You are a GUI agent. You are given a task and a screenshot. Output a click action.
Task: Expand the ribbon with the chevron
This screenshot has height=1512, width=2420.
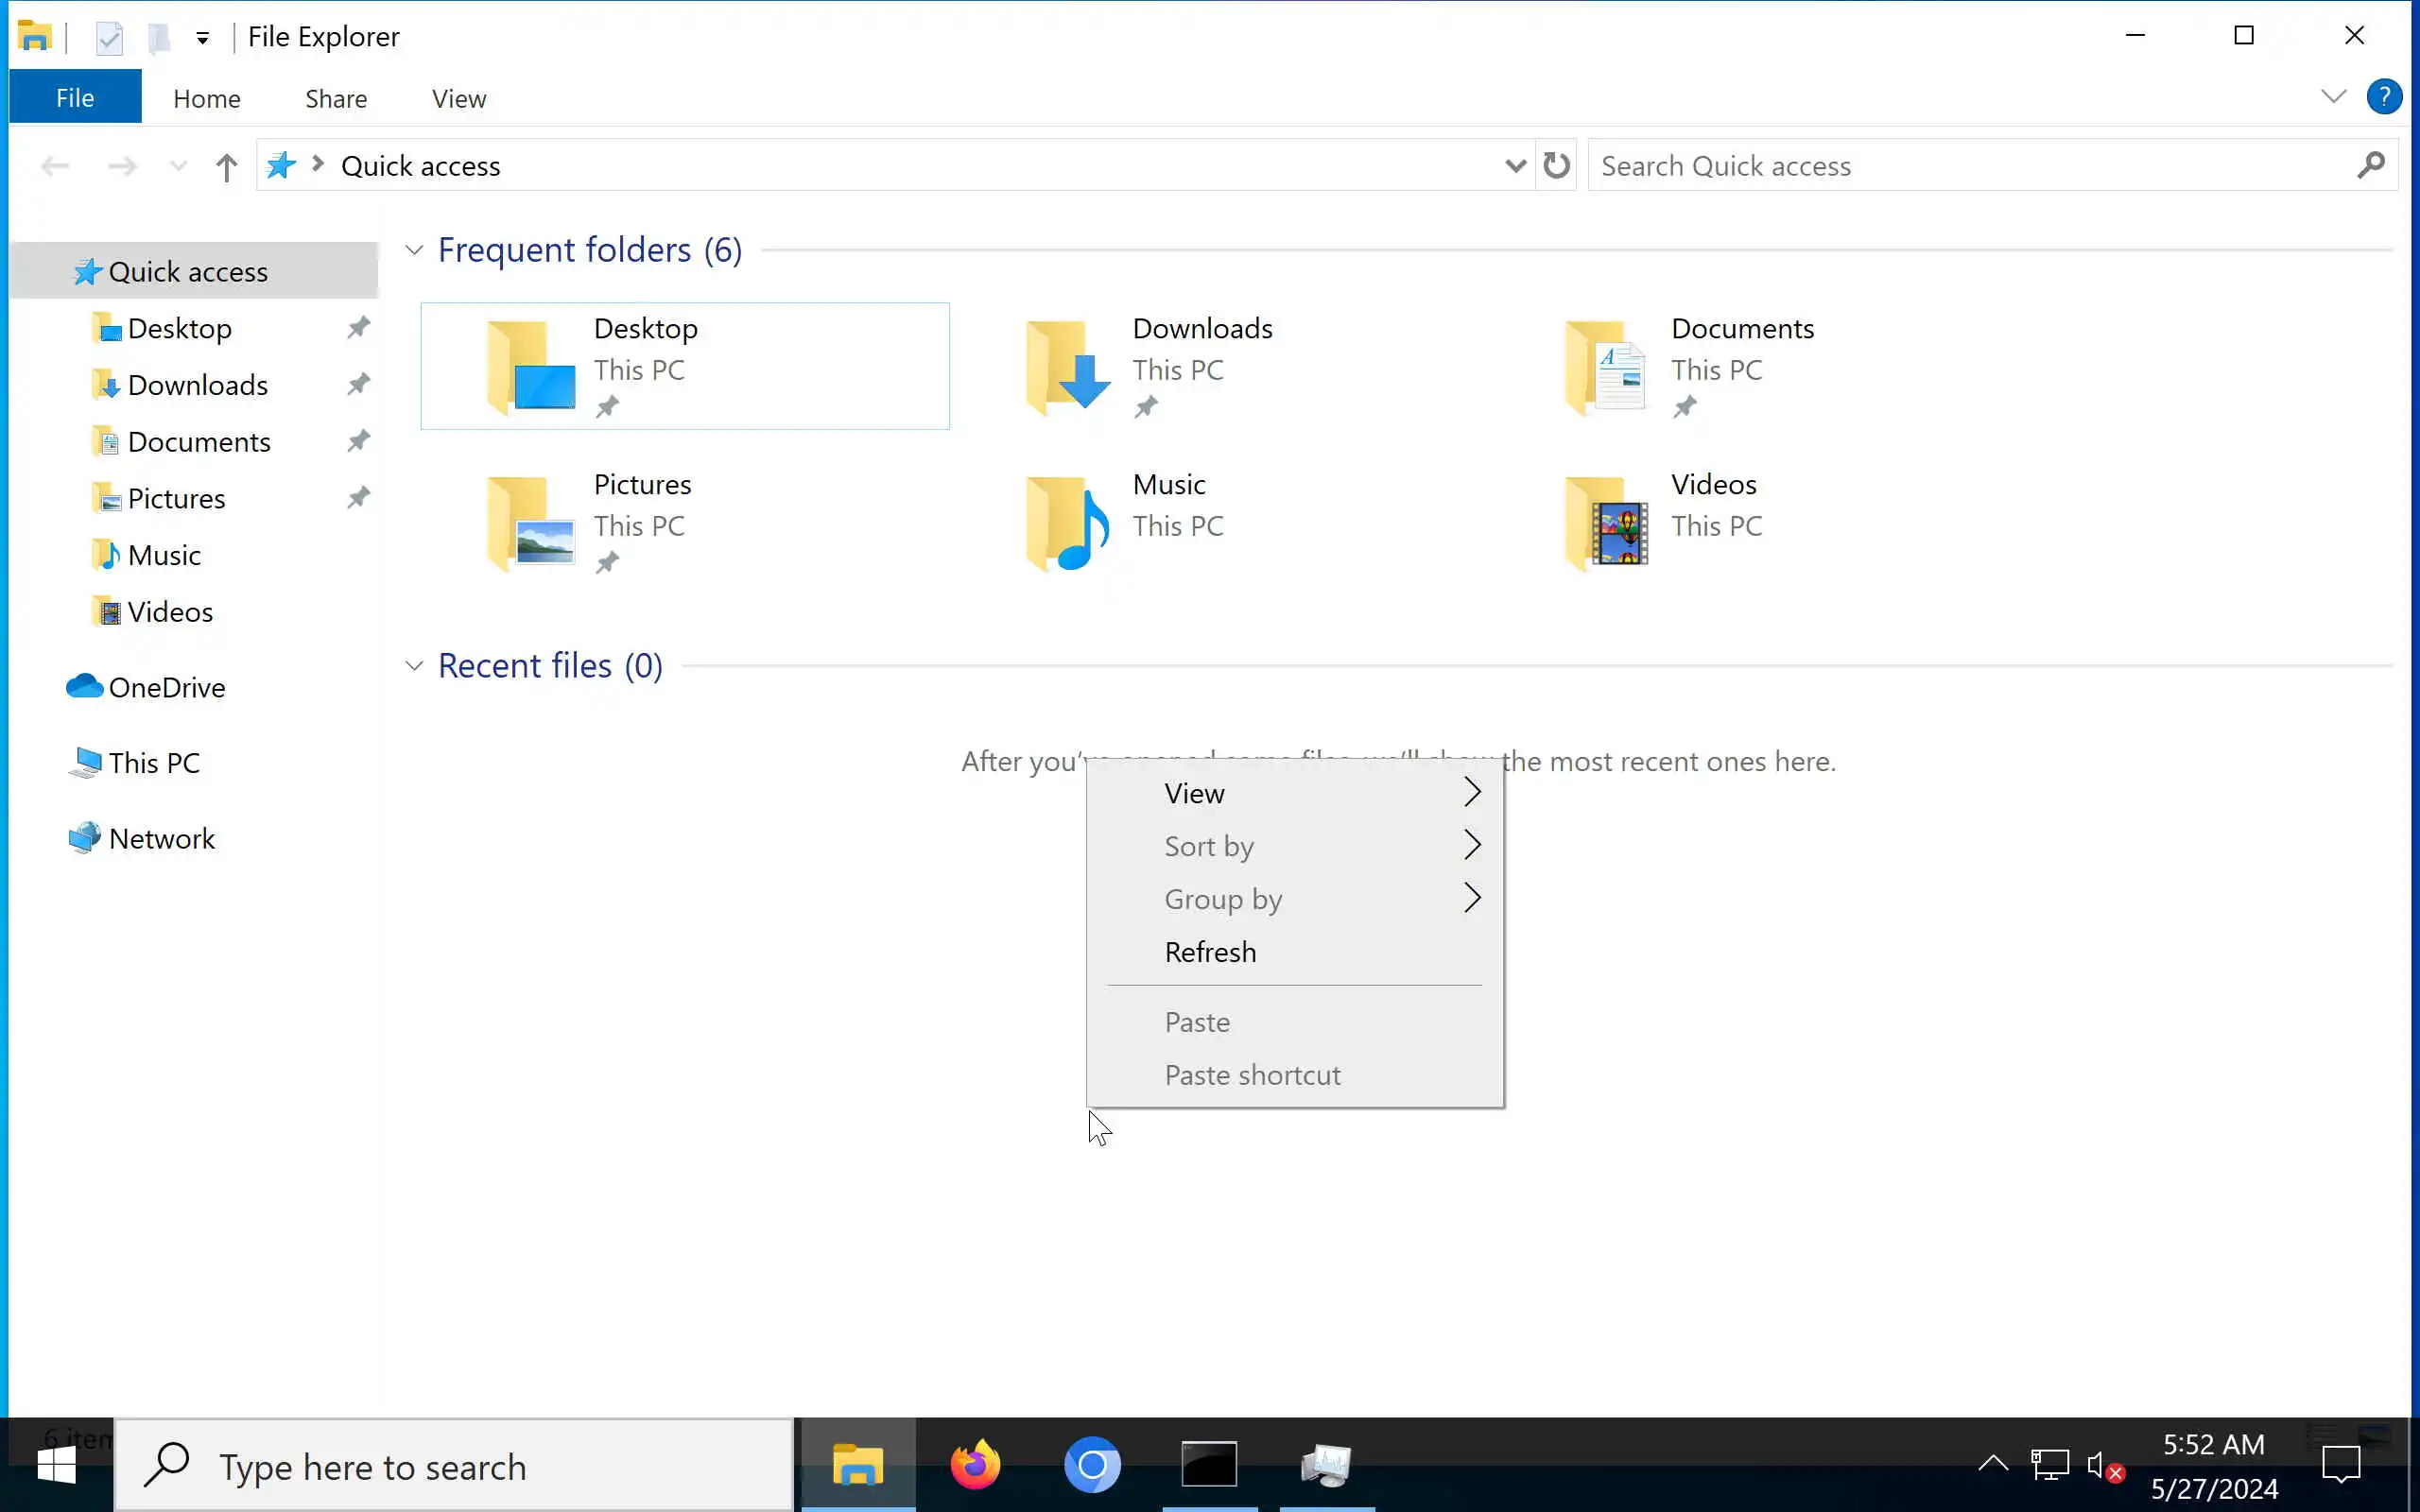pyautogui.click(x=2332, y=97)
